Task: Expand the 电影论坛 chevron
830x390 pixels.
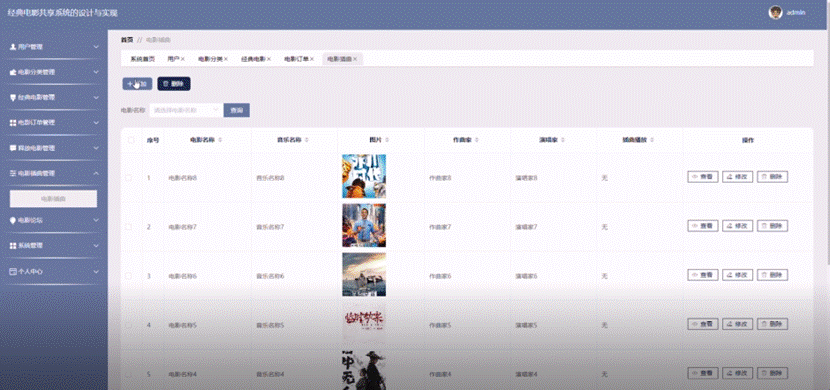Action: [96, 220]
